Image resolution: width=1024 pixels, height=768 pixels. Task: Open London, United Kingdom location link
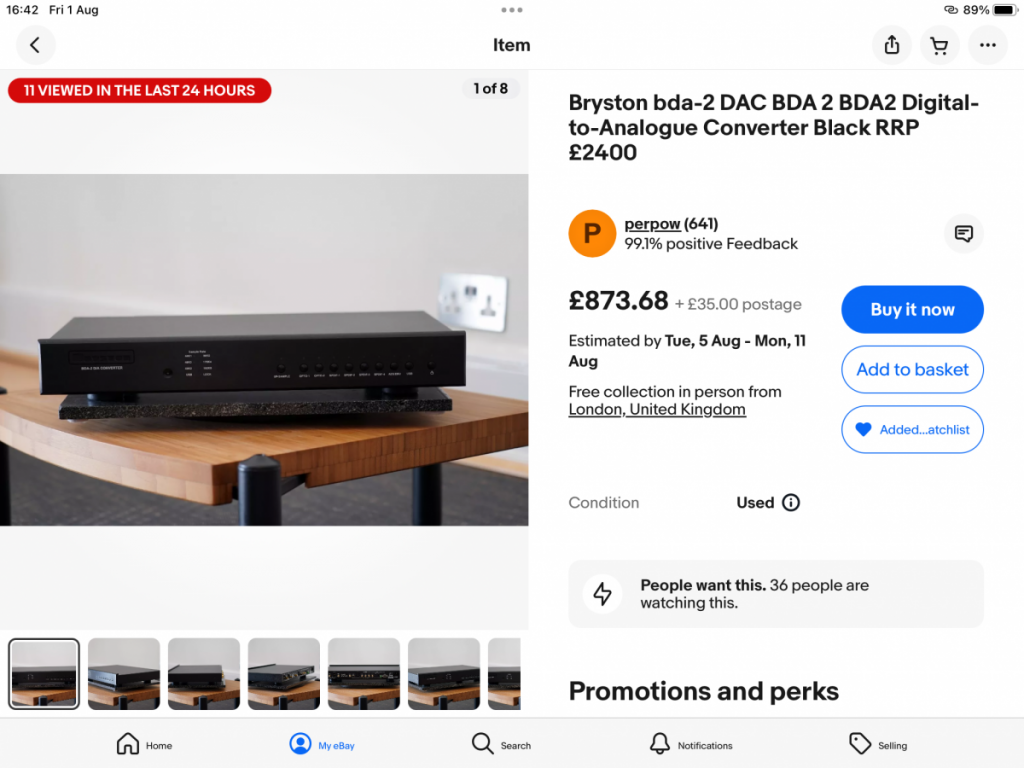[x=657, y=409]
